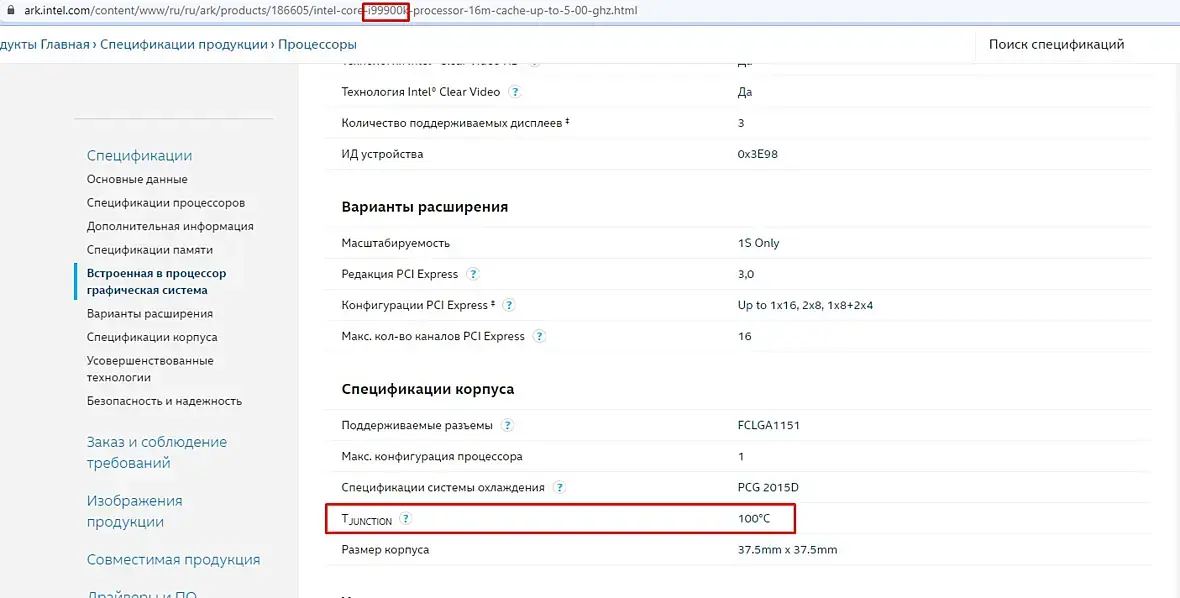1180x598 pixels.
Task: Open Спецификации in the sidebar
Action: tap(139, 155)
